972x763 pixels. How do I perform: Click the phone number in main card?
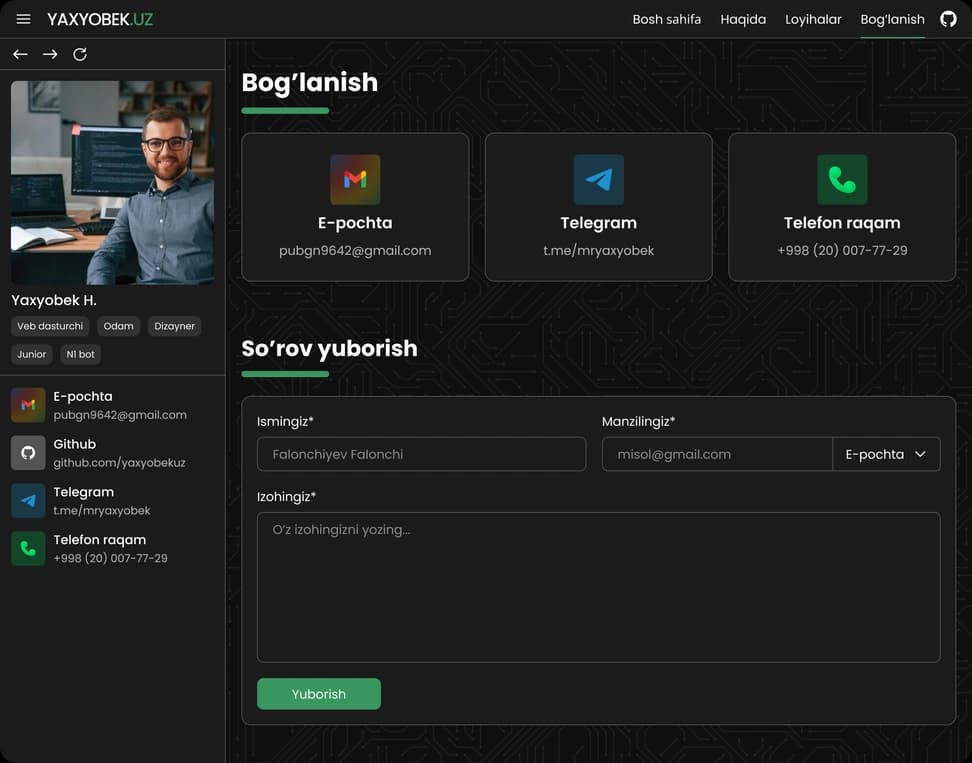842,250
